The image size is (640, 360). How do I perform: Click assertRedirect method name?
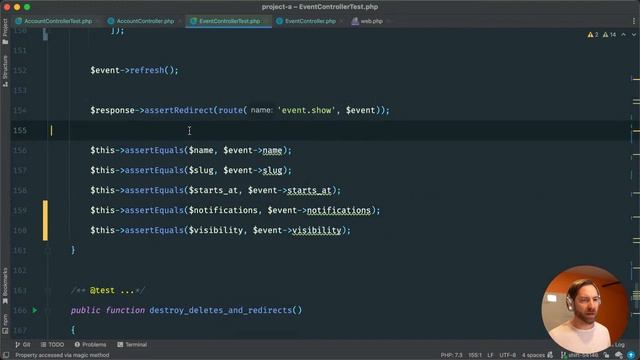(179, 110)
